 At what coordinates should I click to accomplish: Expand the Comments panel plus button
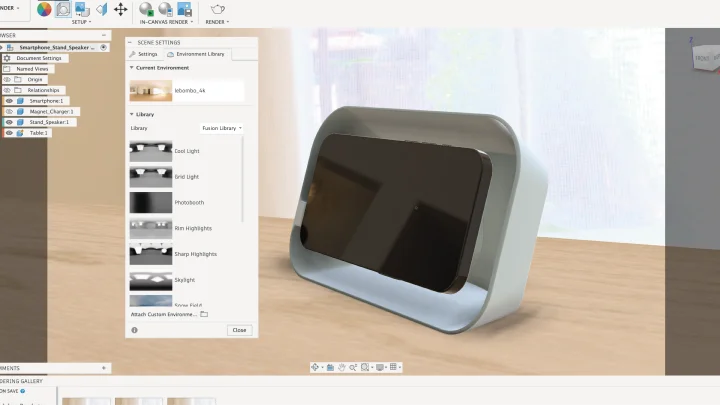click(104, 368)
